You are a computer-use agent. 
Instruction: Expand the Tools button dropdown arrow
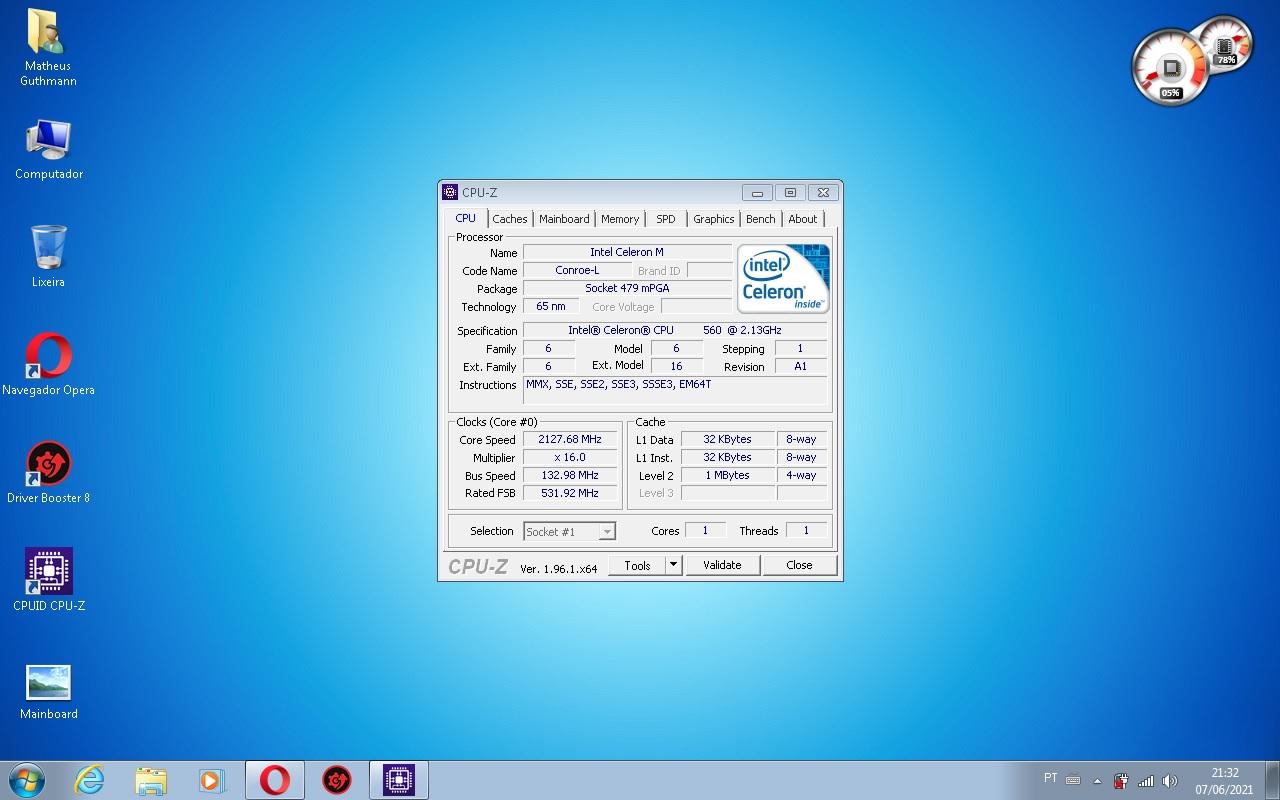pos(674,565)
